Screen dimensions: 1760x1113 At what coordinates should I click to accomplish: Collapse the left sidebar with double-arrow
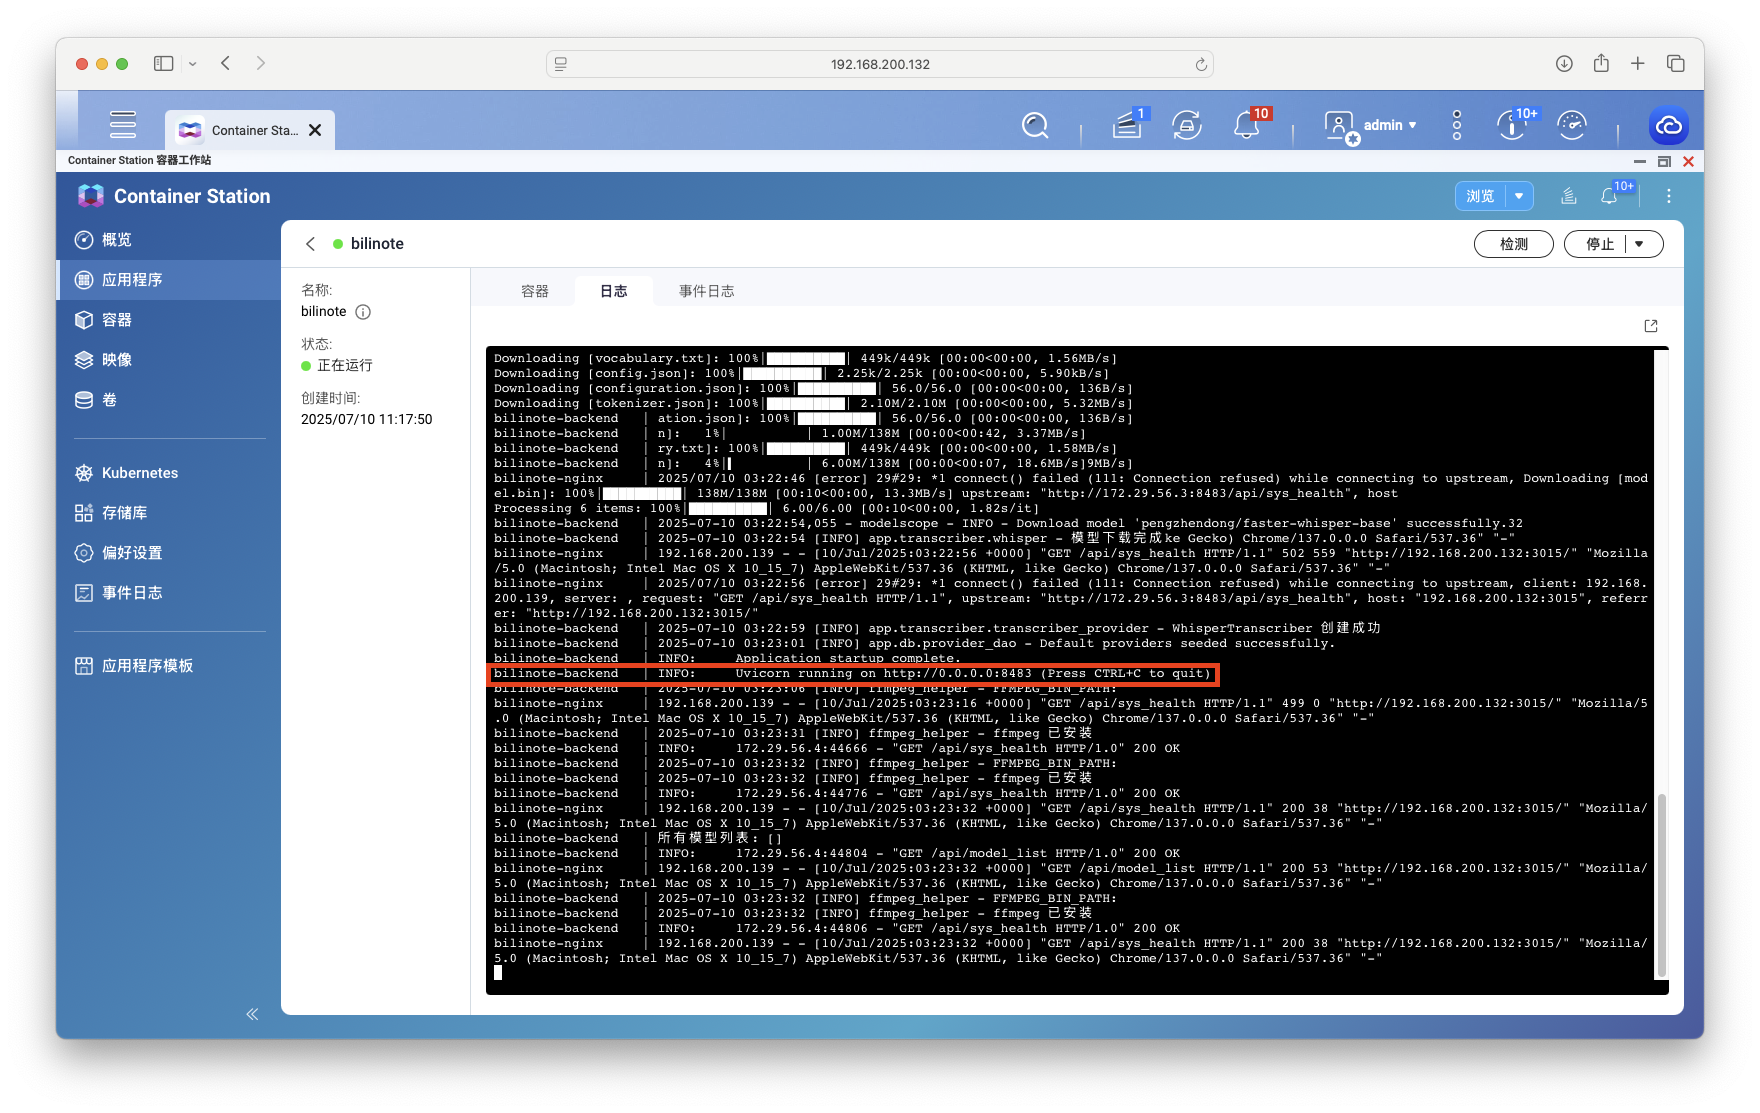click(x=252, y=1014)
